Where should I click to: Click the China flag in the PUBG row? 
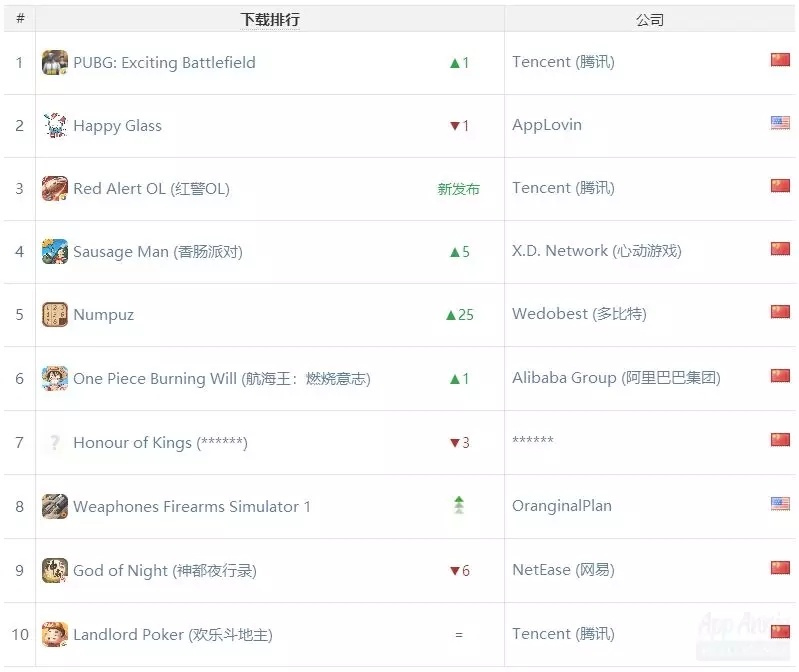pos(780,60)
